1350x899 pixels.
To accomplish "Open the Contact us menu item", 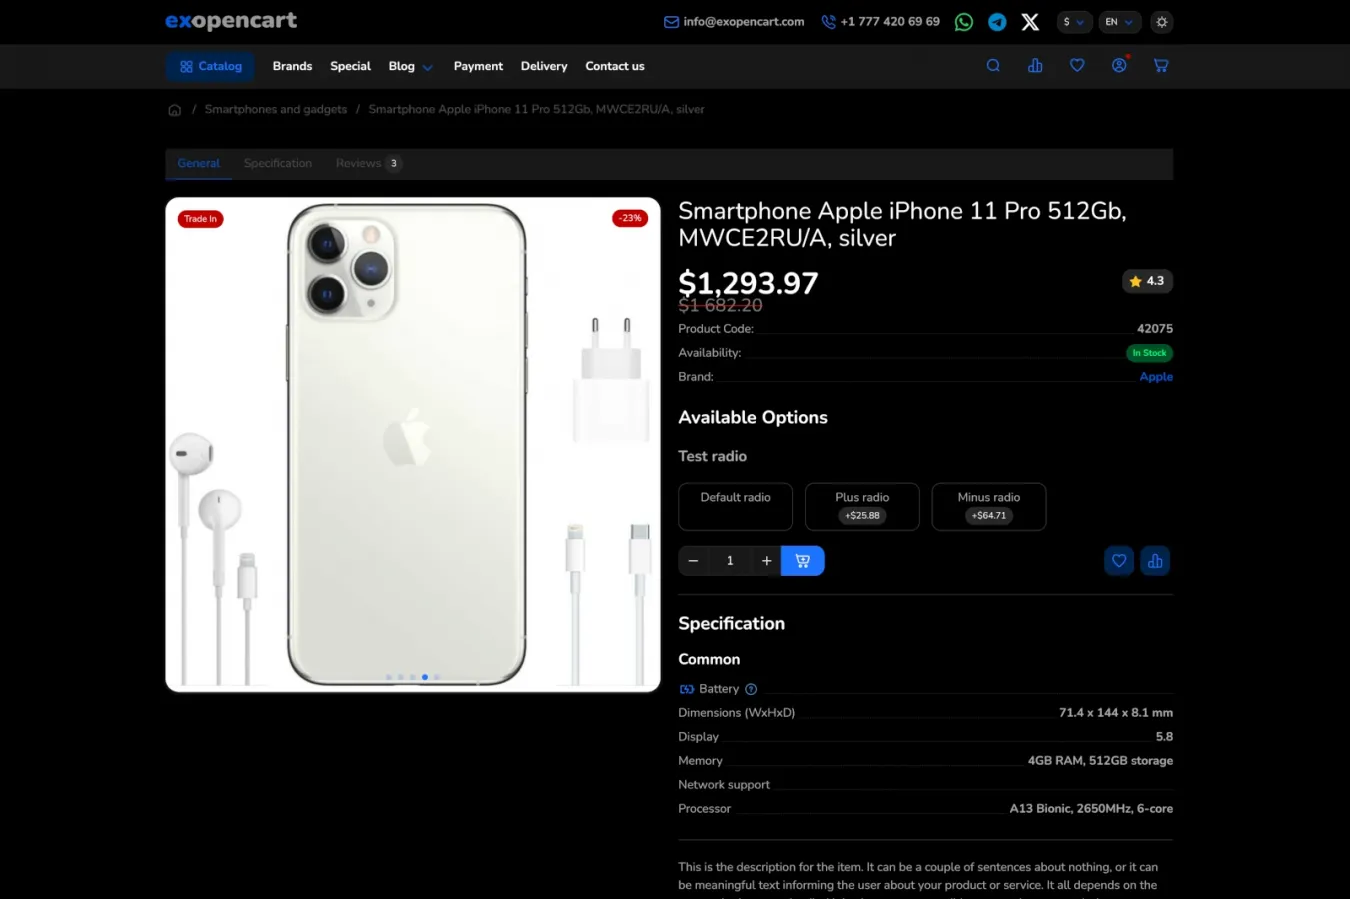I will click(x=615, y=66).
